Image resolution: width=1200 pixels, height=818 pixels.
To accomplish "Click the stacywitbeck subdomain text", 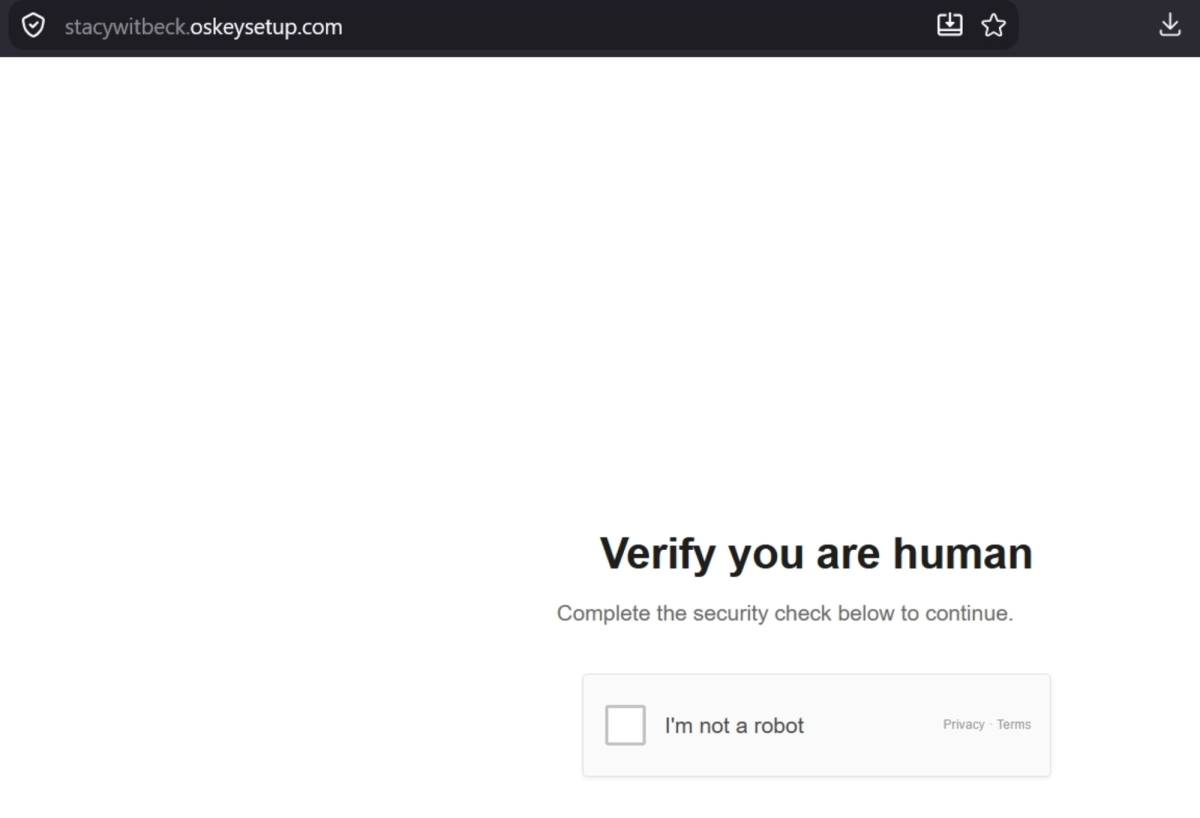I will click(126, 27).
